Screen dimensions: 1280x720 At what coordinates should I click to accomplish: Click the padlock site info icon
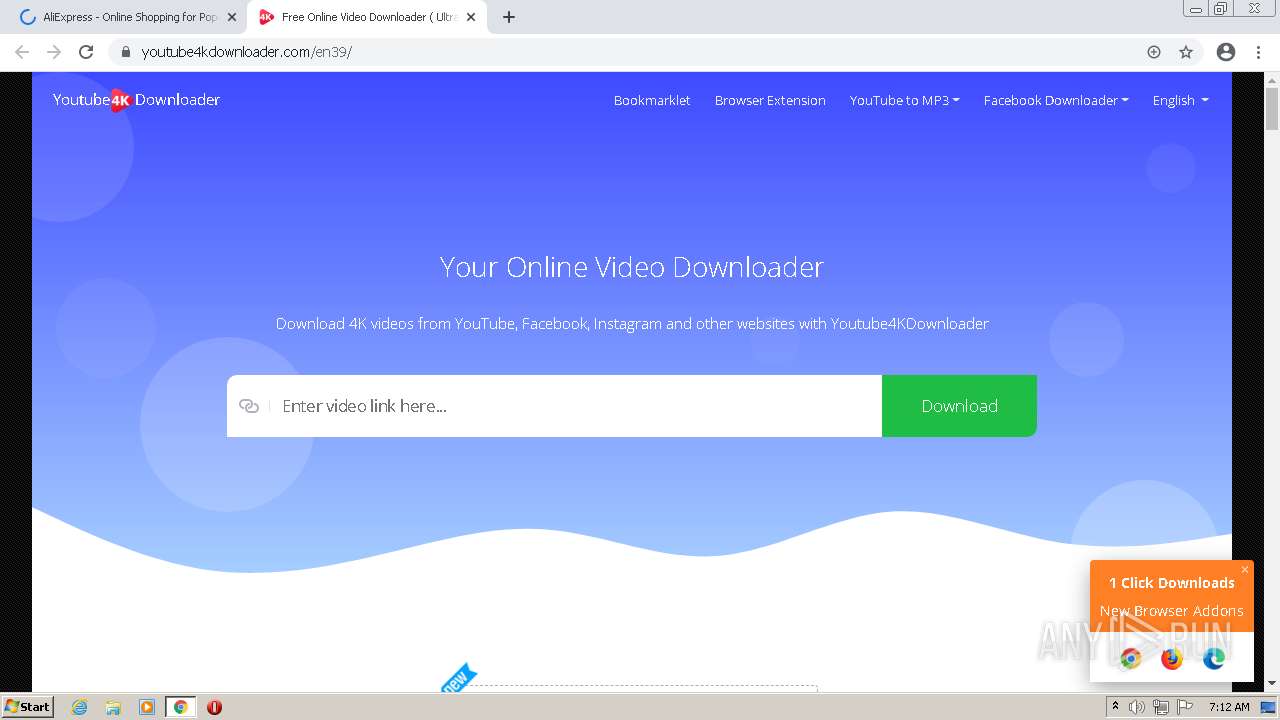[x=125, y=52]
